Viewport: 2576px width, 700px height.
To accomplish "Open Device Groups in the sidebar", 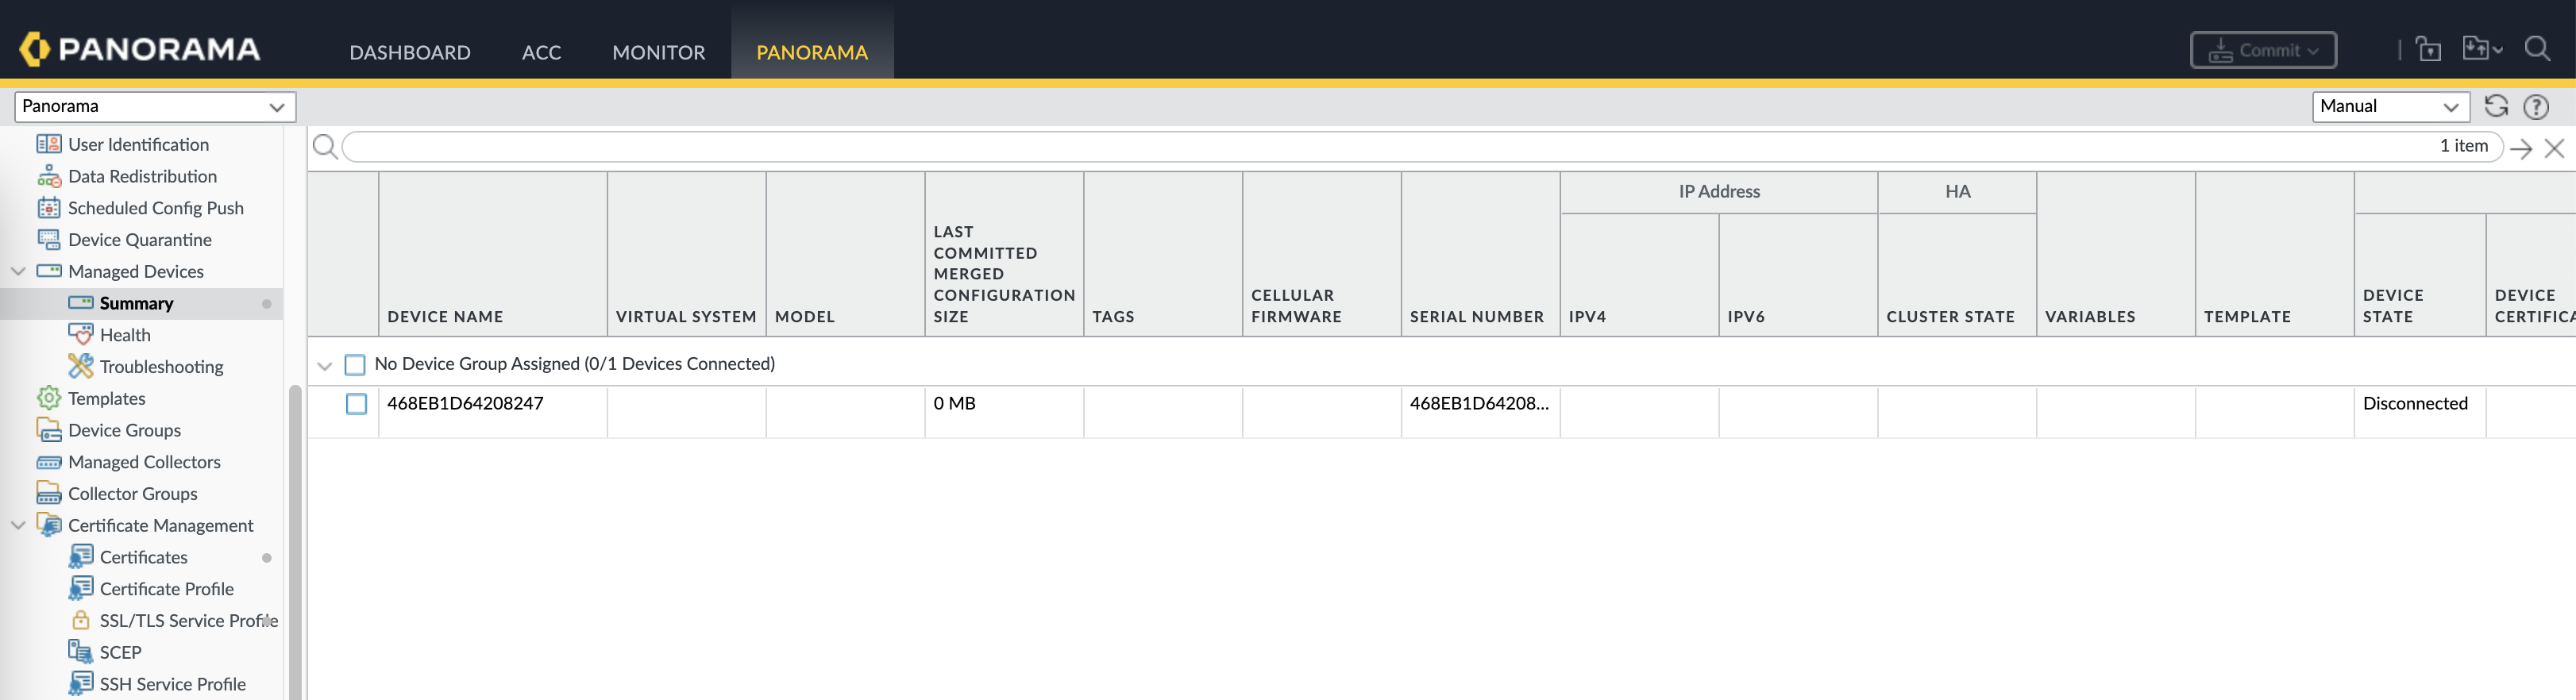I will click(124, 430).
